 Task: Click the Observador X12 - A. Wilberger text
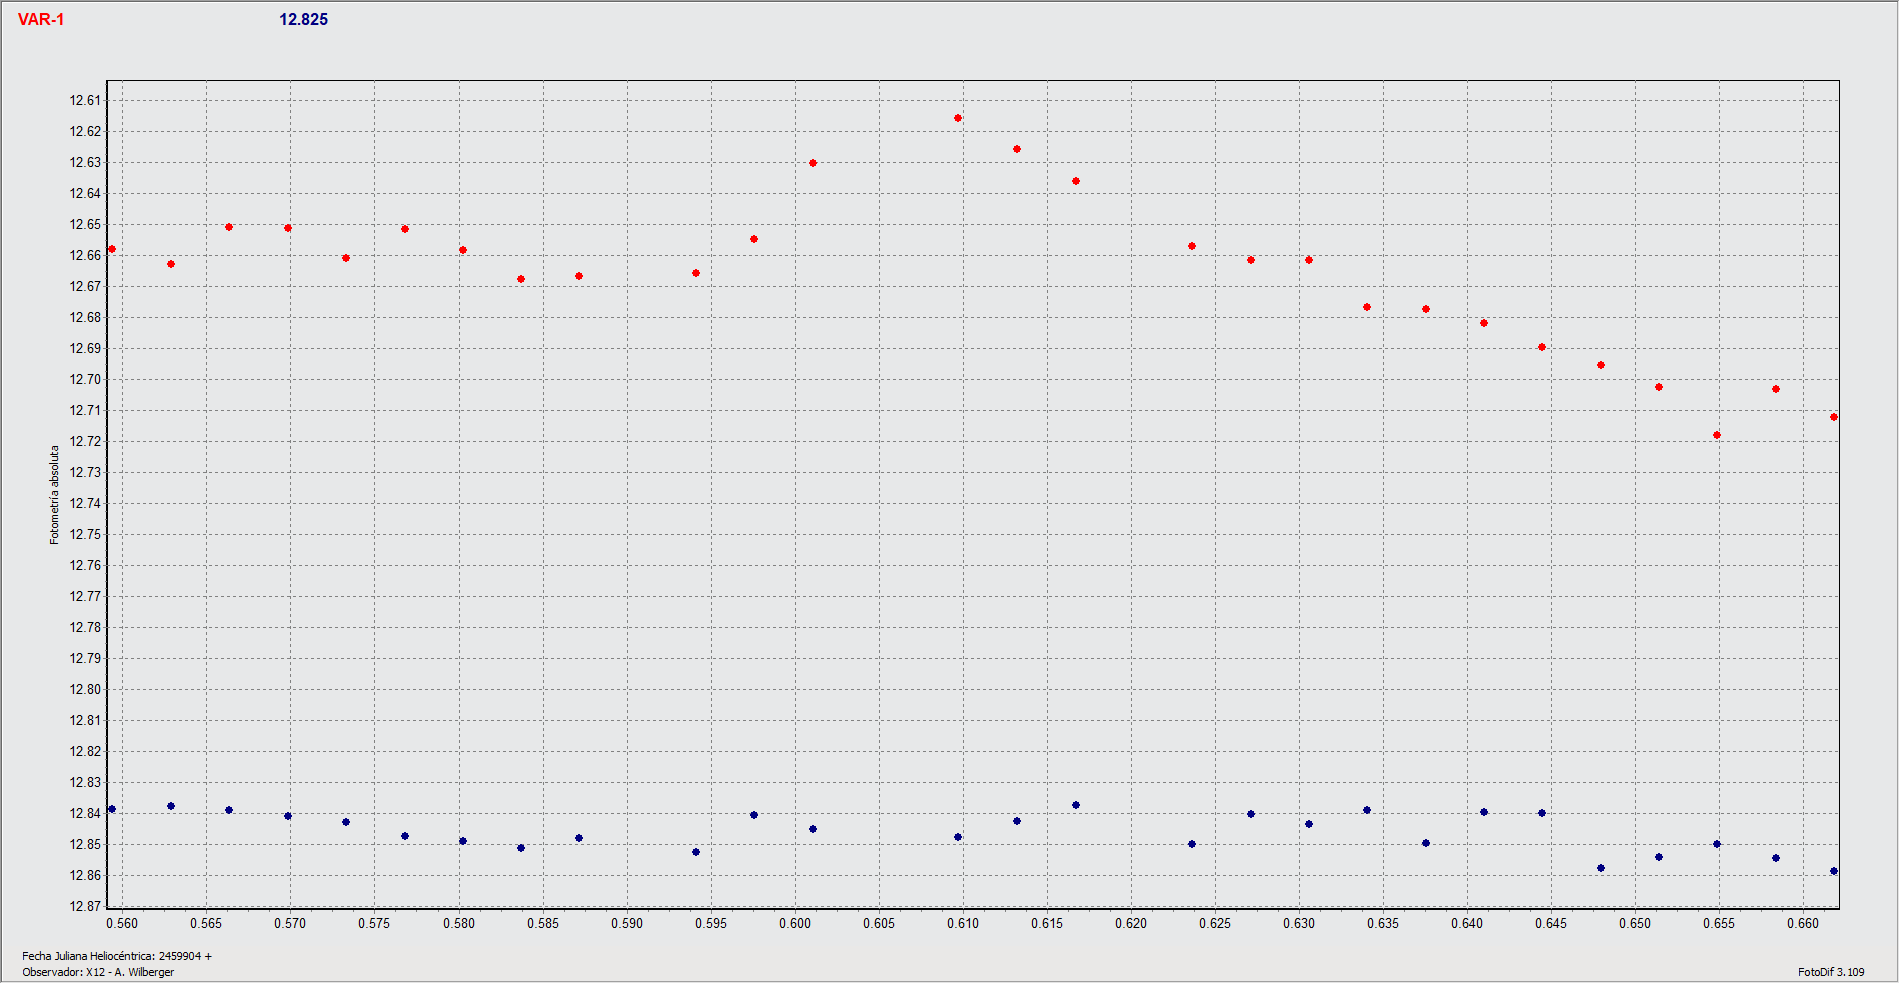tap(98, 972)
